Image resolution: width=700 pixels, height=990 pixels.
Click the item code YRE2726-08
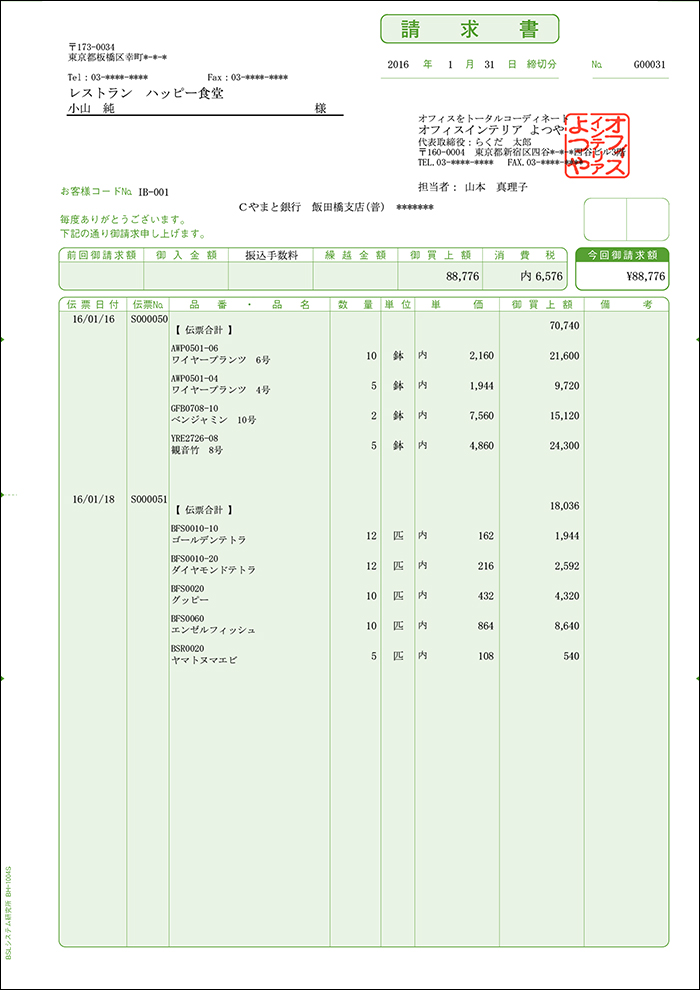194,438
